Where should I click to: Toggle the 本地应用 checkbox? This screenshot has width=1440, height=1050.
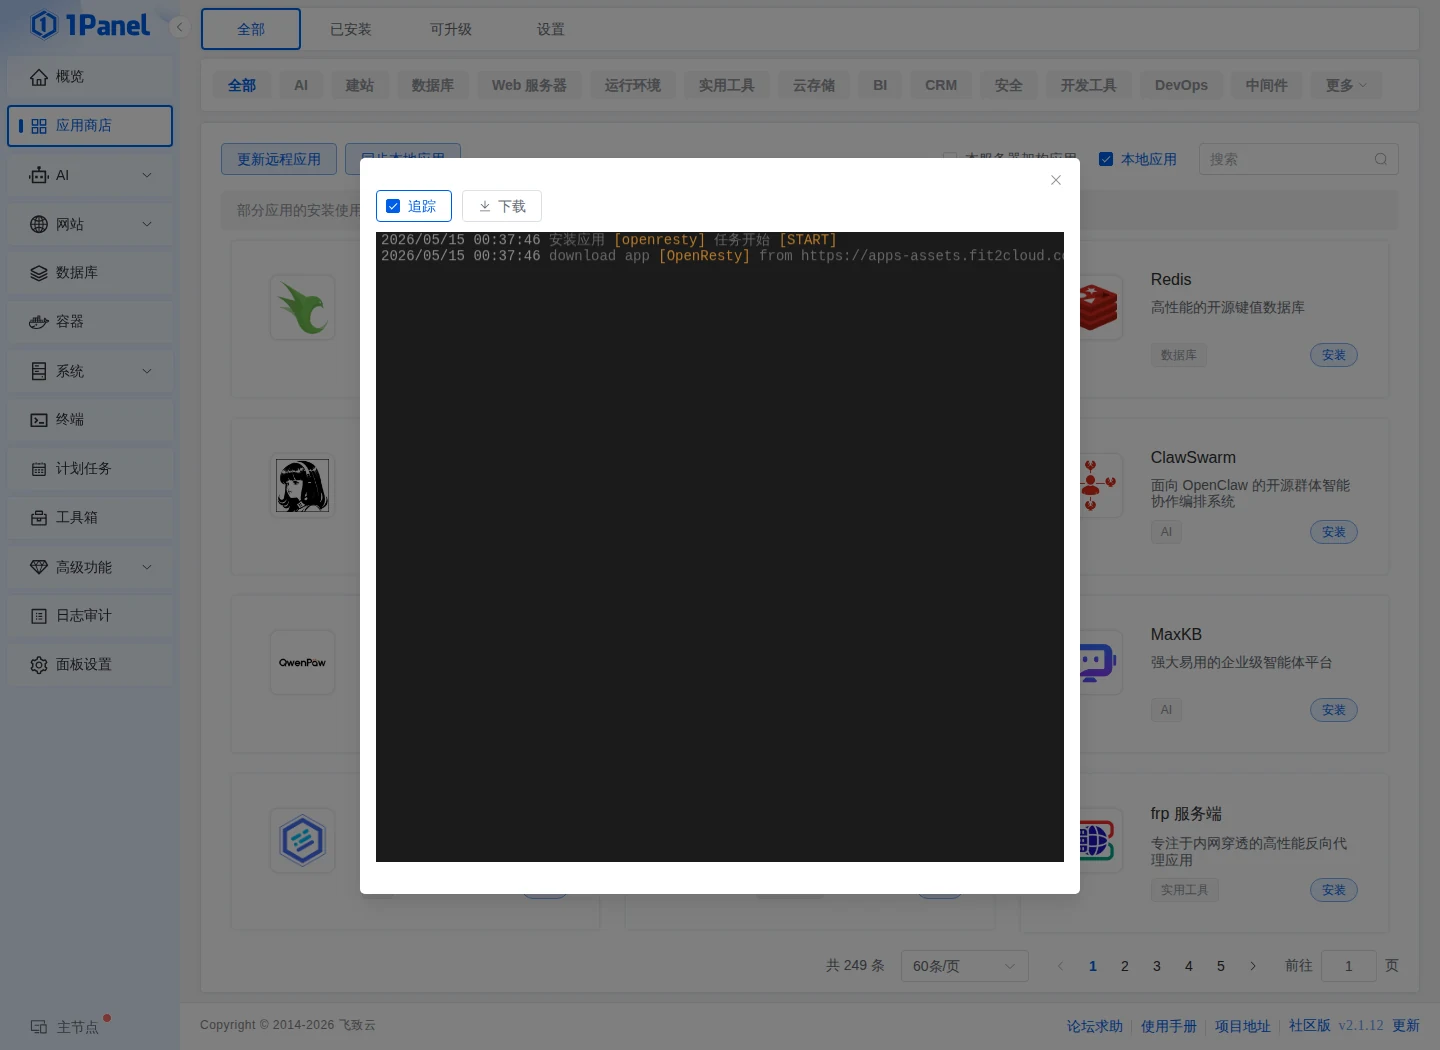[1106, 159]
